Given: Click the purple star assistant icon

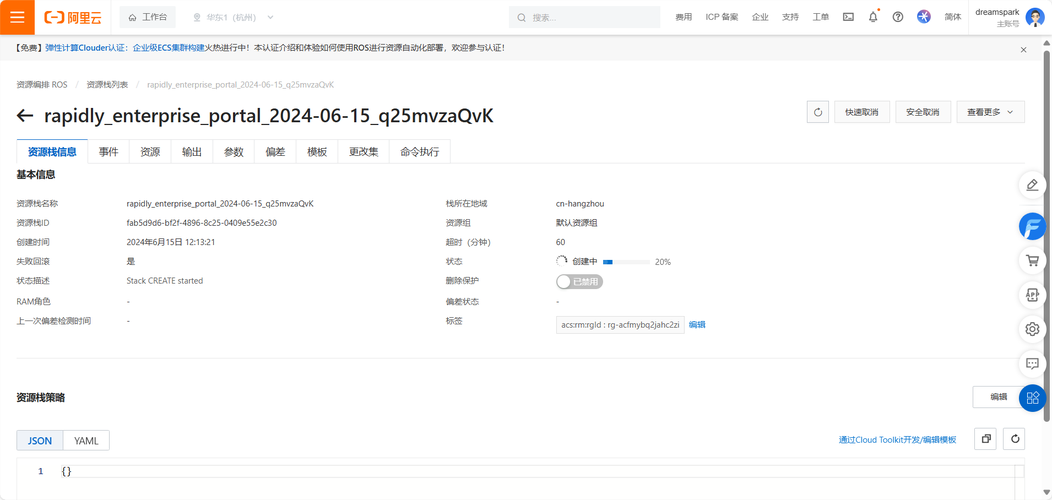Looking at the screenshot, I should point(924,17).
